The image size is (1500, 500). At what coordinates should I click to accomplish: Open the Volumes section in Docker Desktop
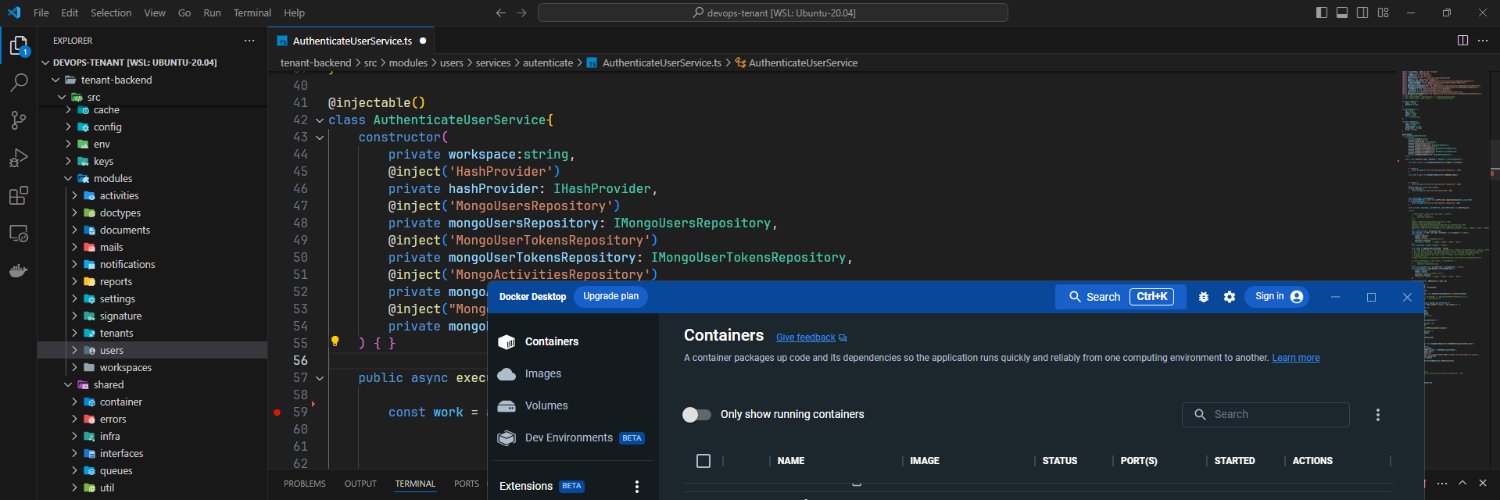(x=546, y=406)
